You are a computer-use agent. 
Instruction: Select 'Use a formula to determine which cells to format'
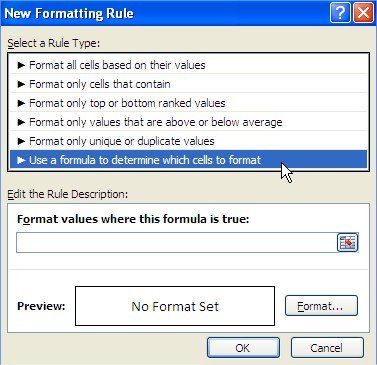[188, 160]
